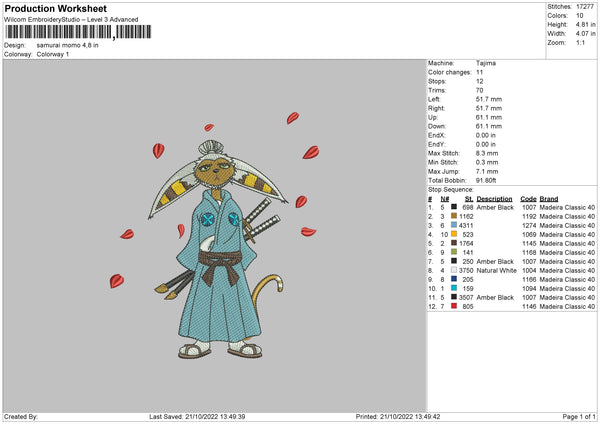Click the Stitches value 17277
The image size is (600, 424).
point(585,7)
